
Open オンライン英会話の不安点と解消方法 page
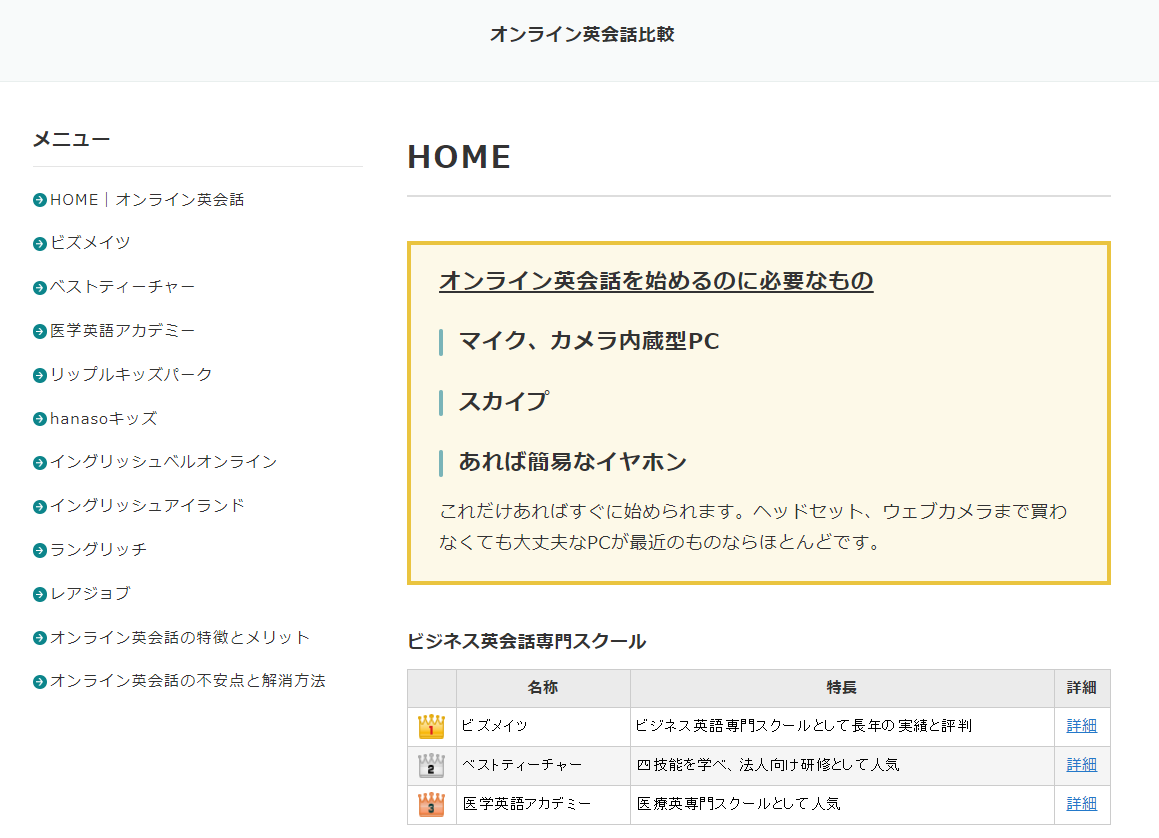click(188, 681)
